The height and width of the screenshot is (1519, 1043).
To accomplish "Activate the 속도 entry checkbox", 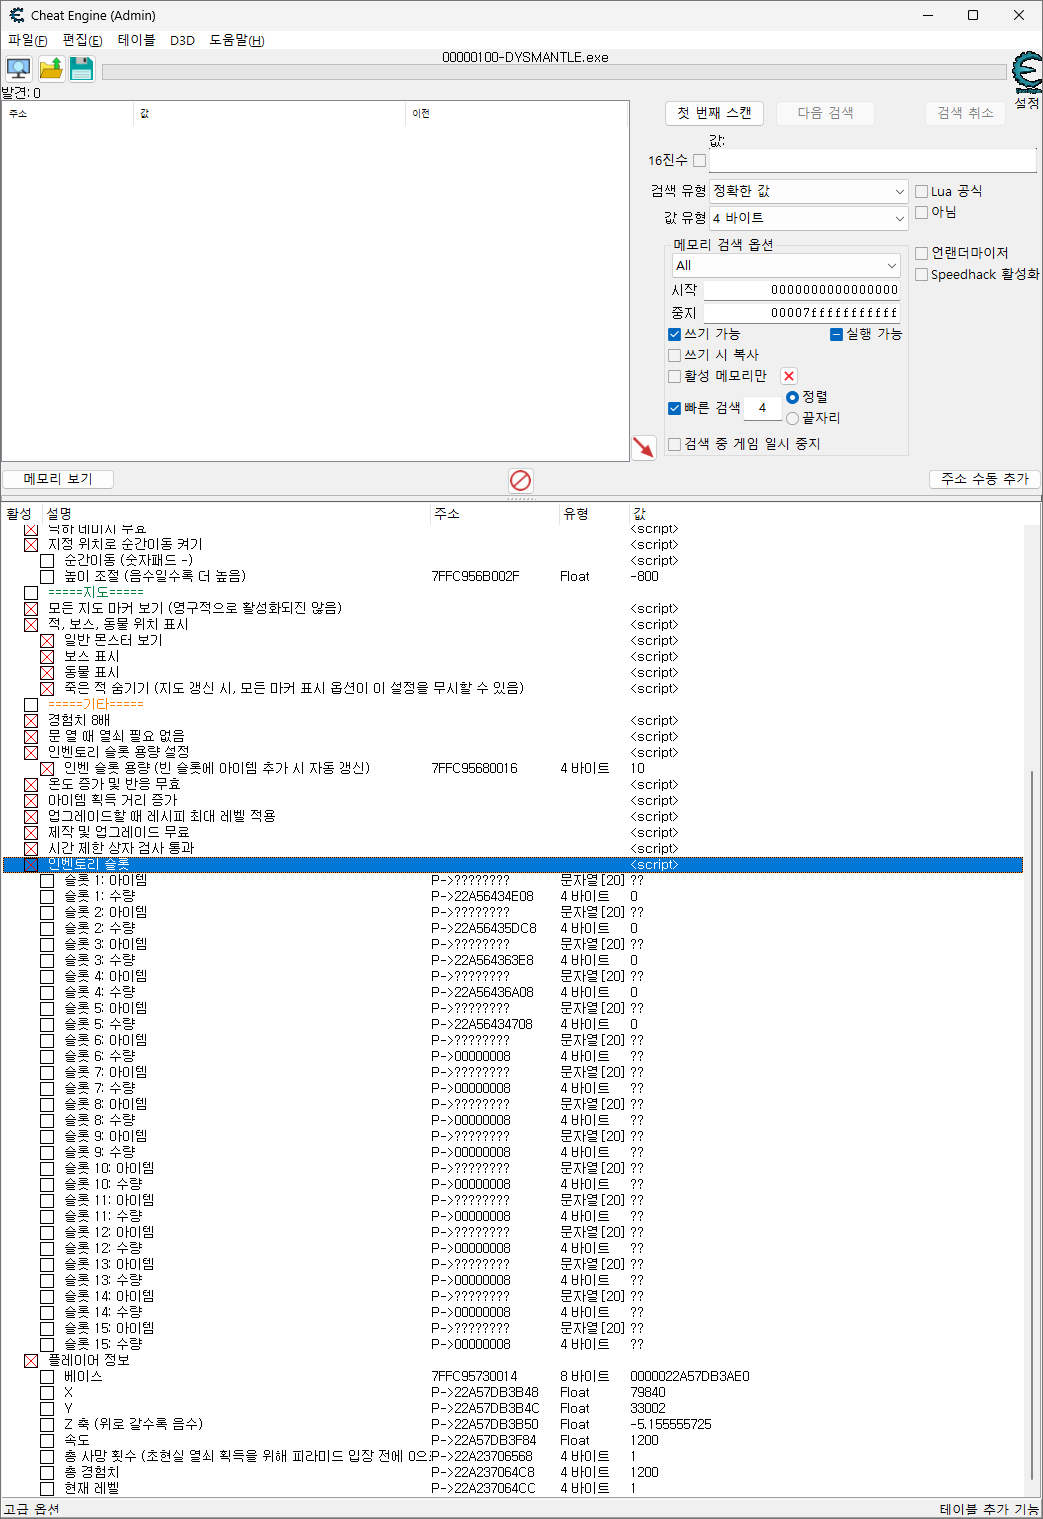I will (47, 1440).
